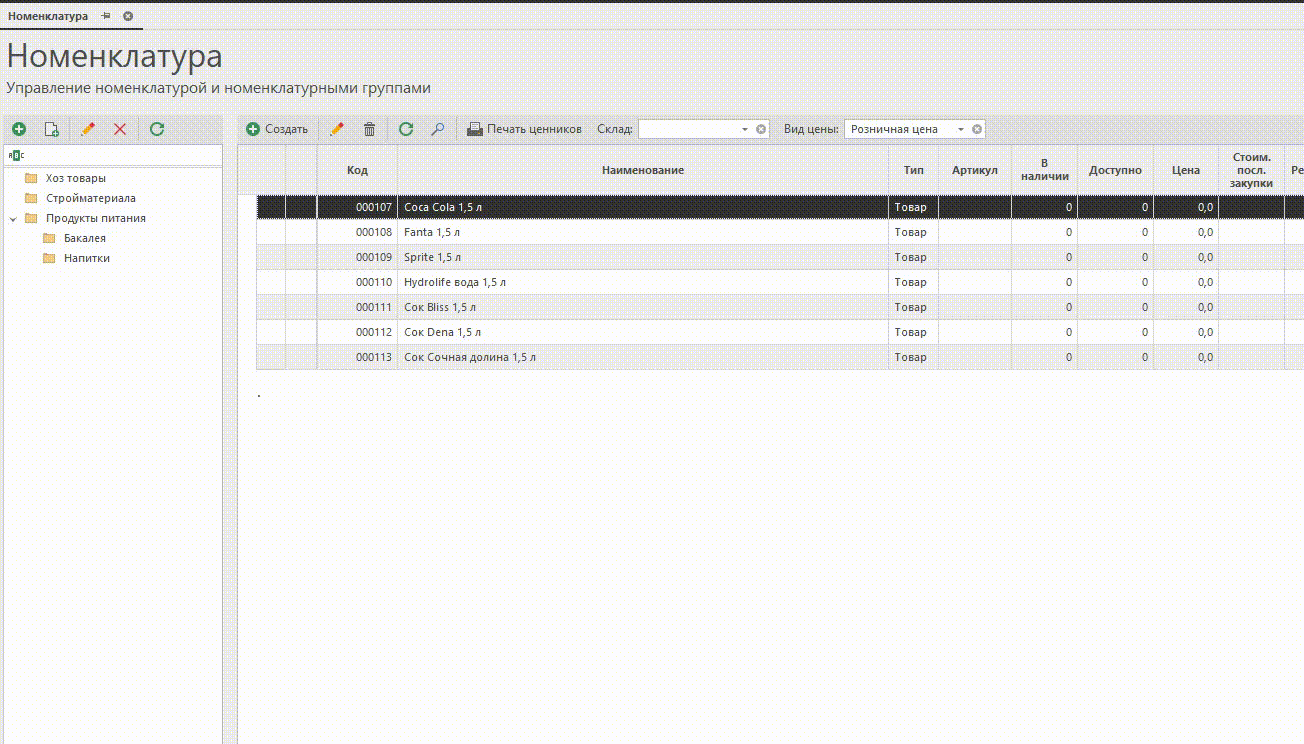Image resolution: width=1304 pixels, height=744 pixels.
Task: Open the Склад dropdown list
Action: (745, 129)
